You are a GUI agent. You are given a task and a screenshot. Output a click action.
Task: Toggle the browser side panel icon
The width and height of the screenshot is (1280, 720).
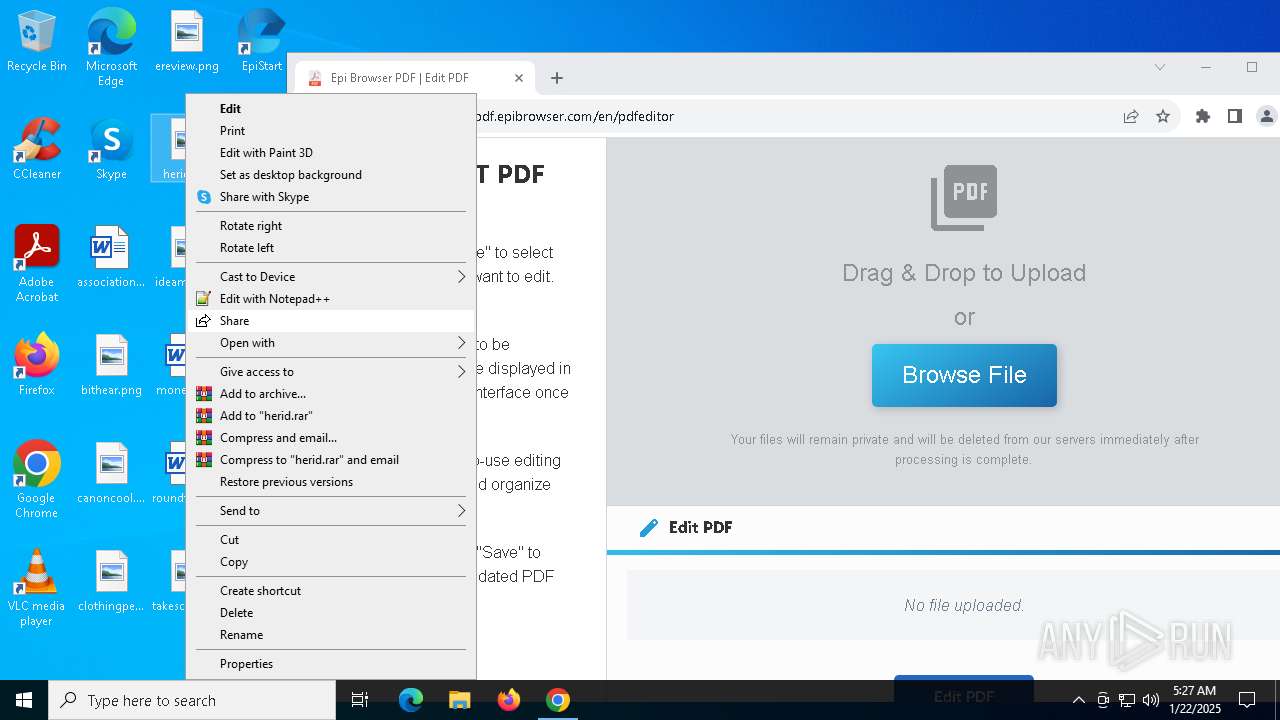[x=1235, y=116]
